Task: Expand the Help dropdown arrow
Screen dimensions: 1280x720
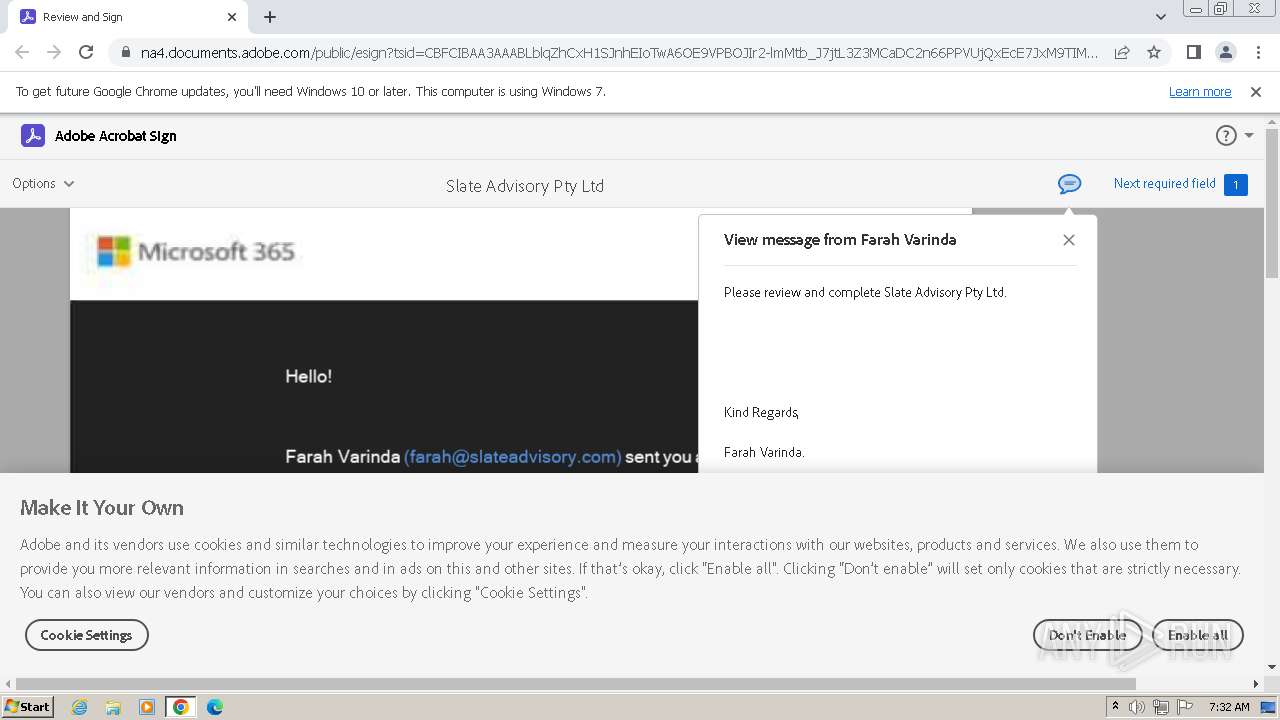Action: point(1249,136)
